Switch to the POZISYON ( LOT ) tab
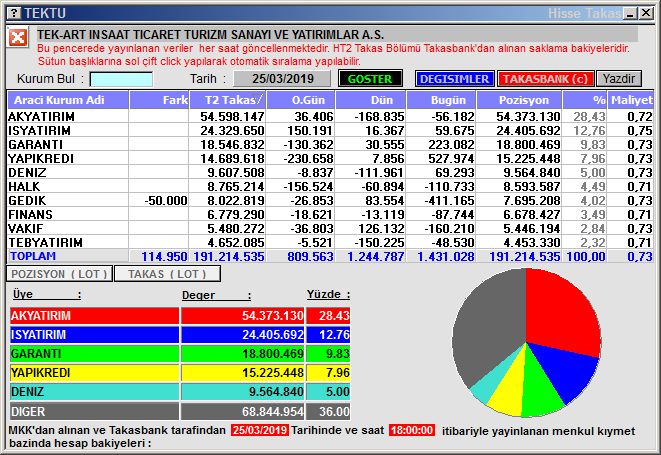661x455 pixels. [x=58, y=273]
